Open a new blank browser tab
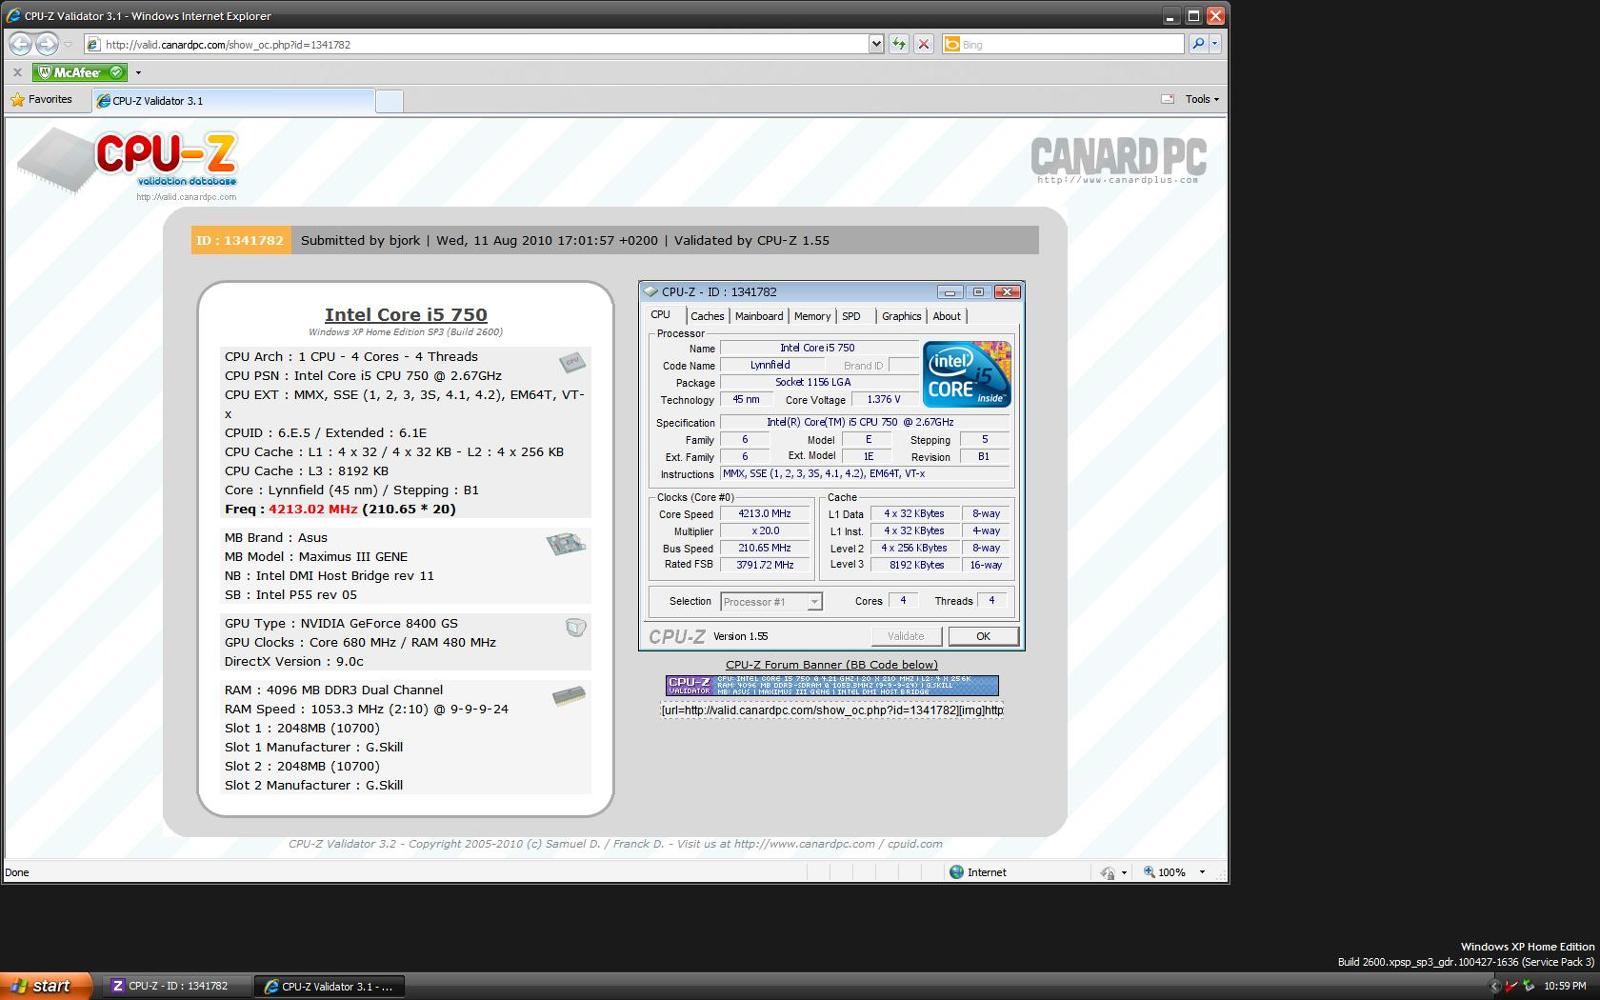 click(389, 101)
